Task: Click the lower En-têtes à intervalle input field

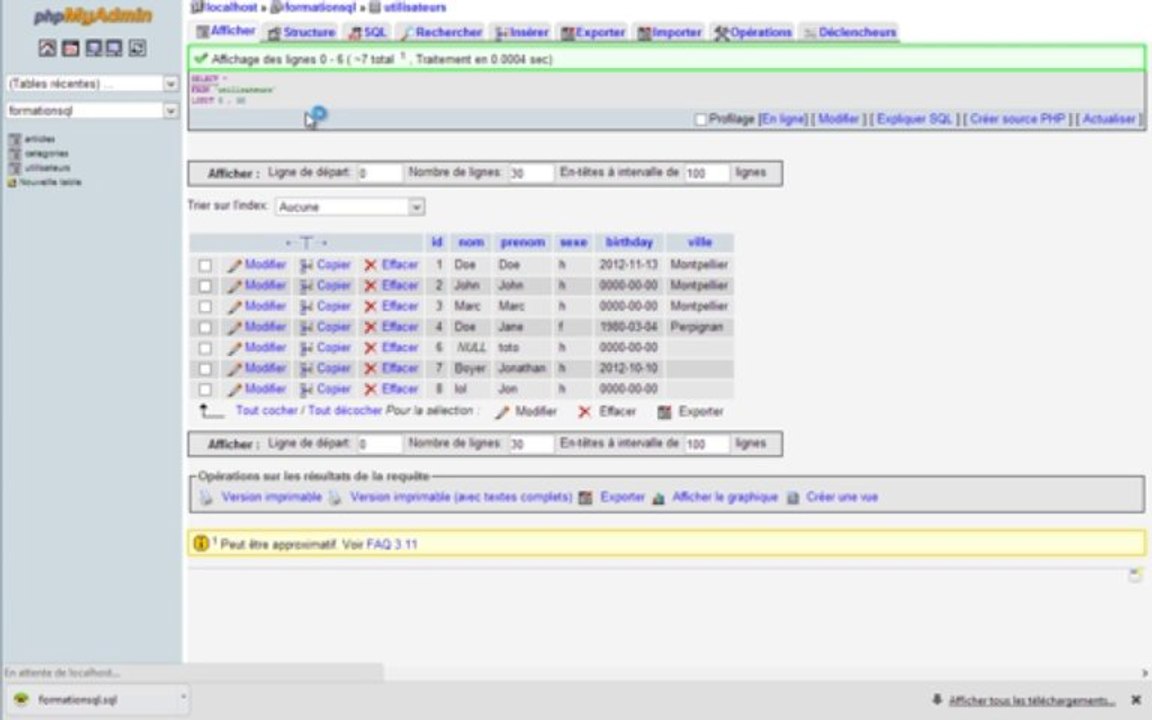Action: pos(707,444)
